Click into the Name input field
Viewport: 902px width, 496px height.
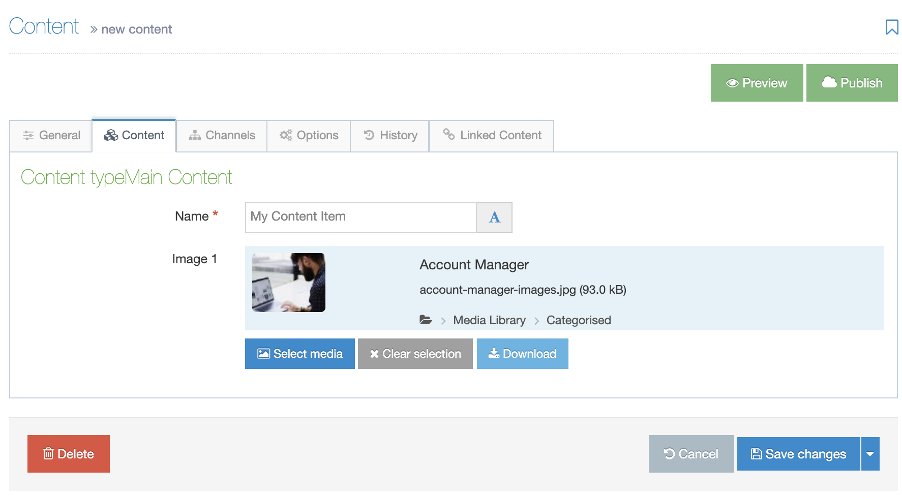click(360, 217)
